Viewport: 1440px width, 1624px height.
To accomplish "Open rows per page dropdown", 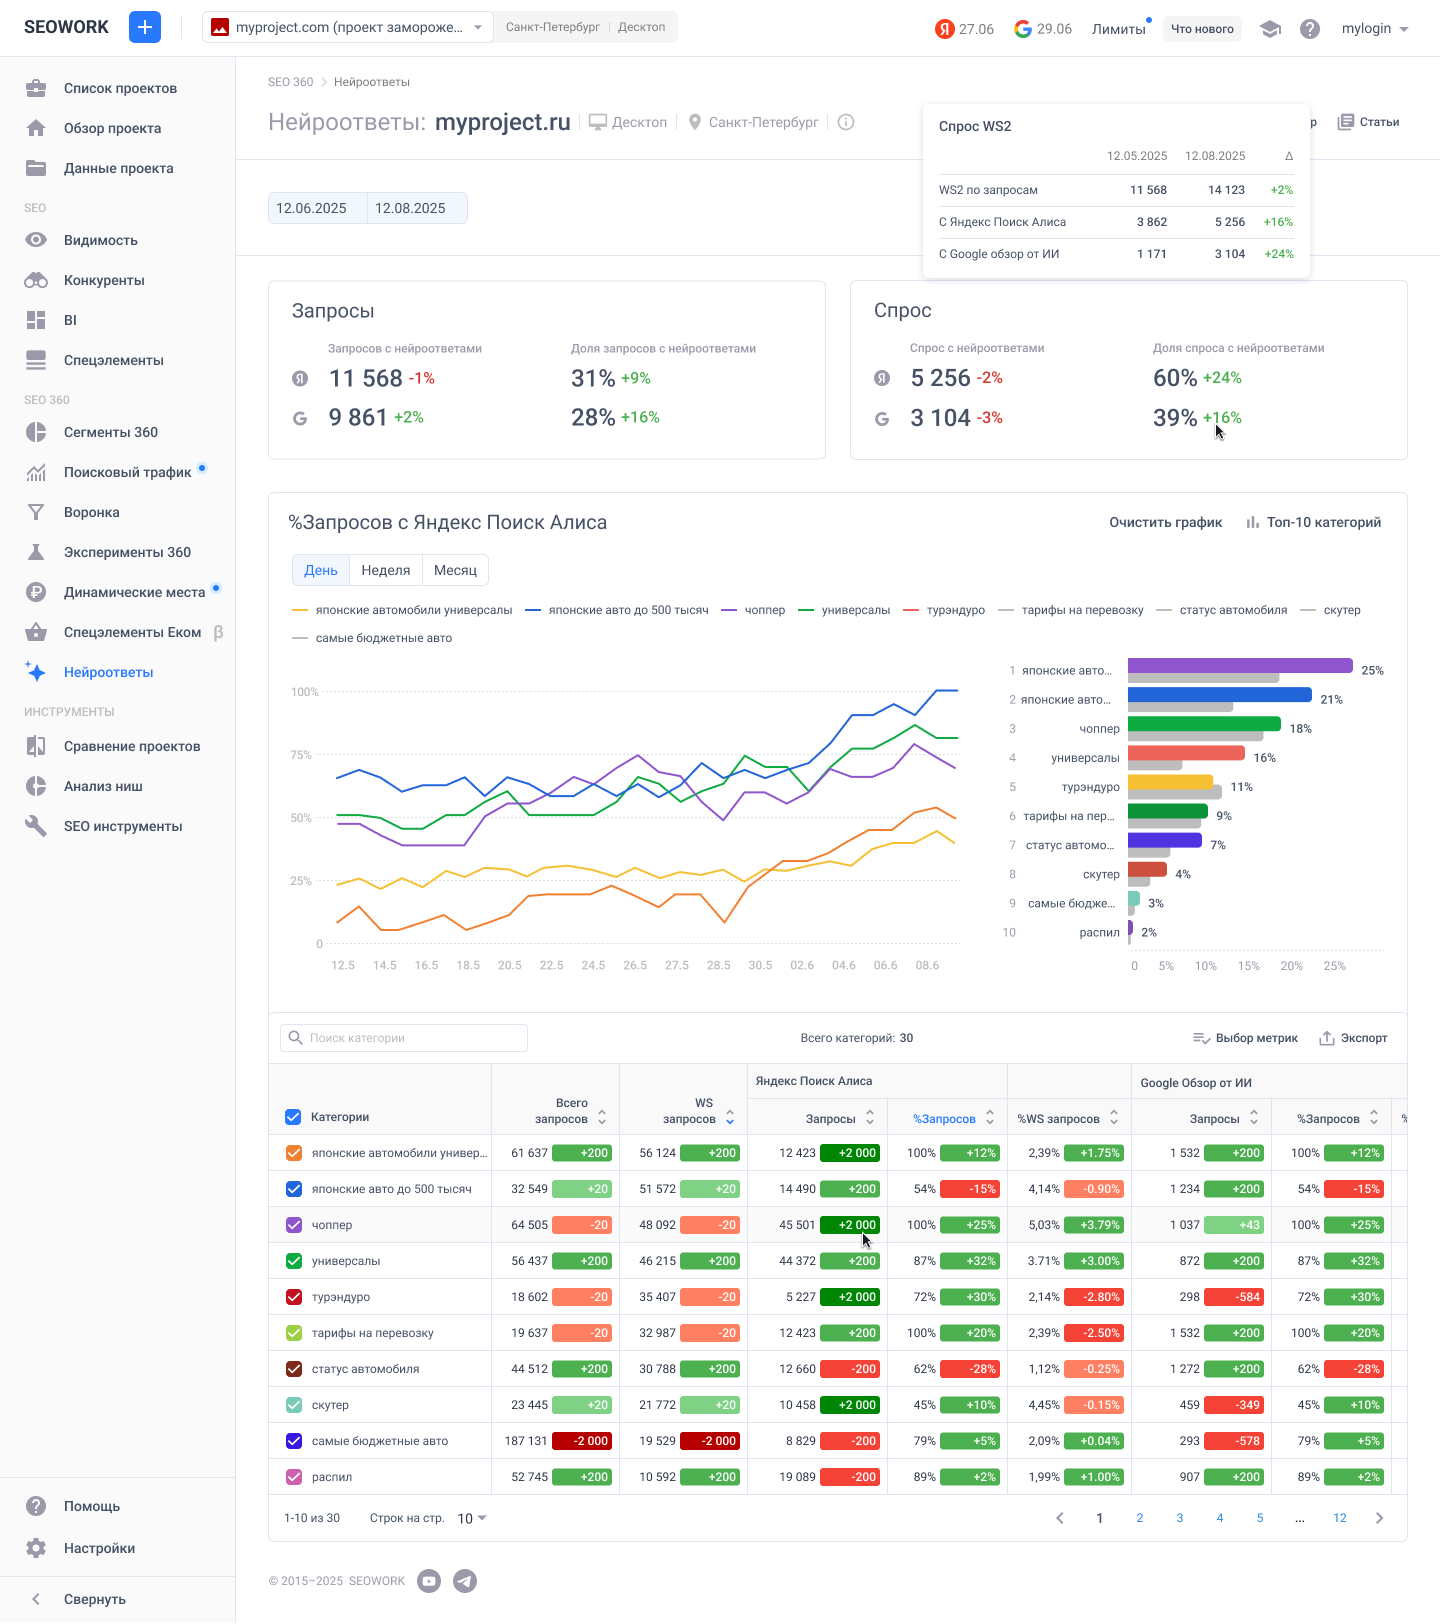I will (471, 1518).
